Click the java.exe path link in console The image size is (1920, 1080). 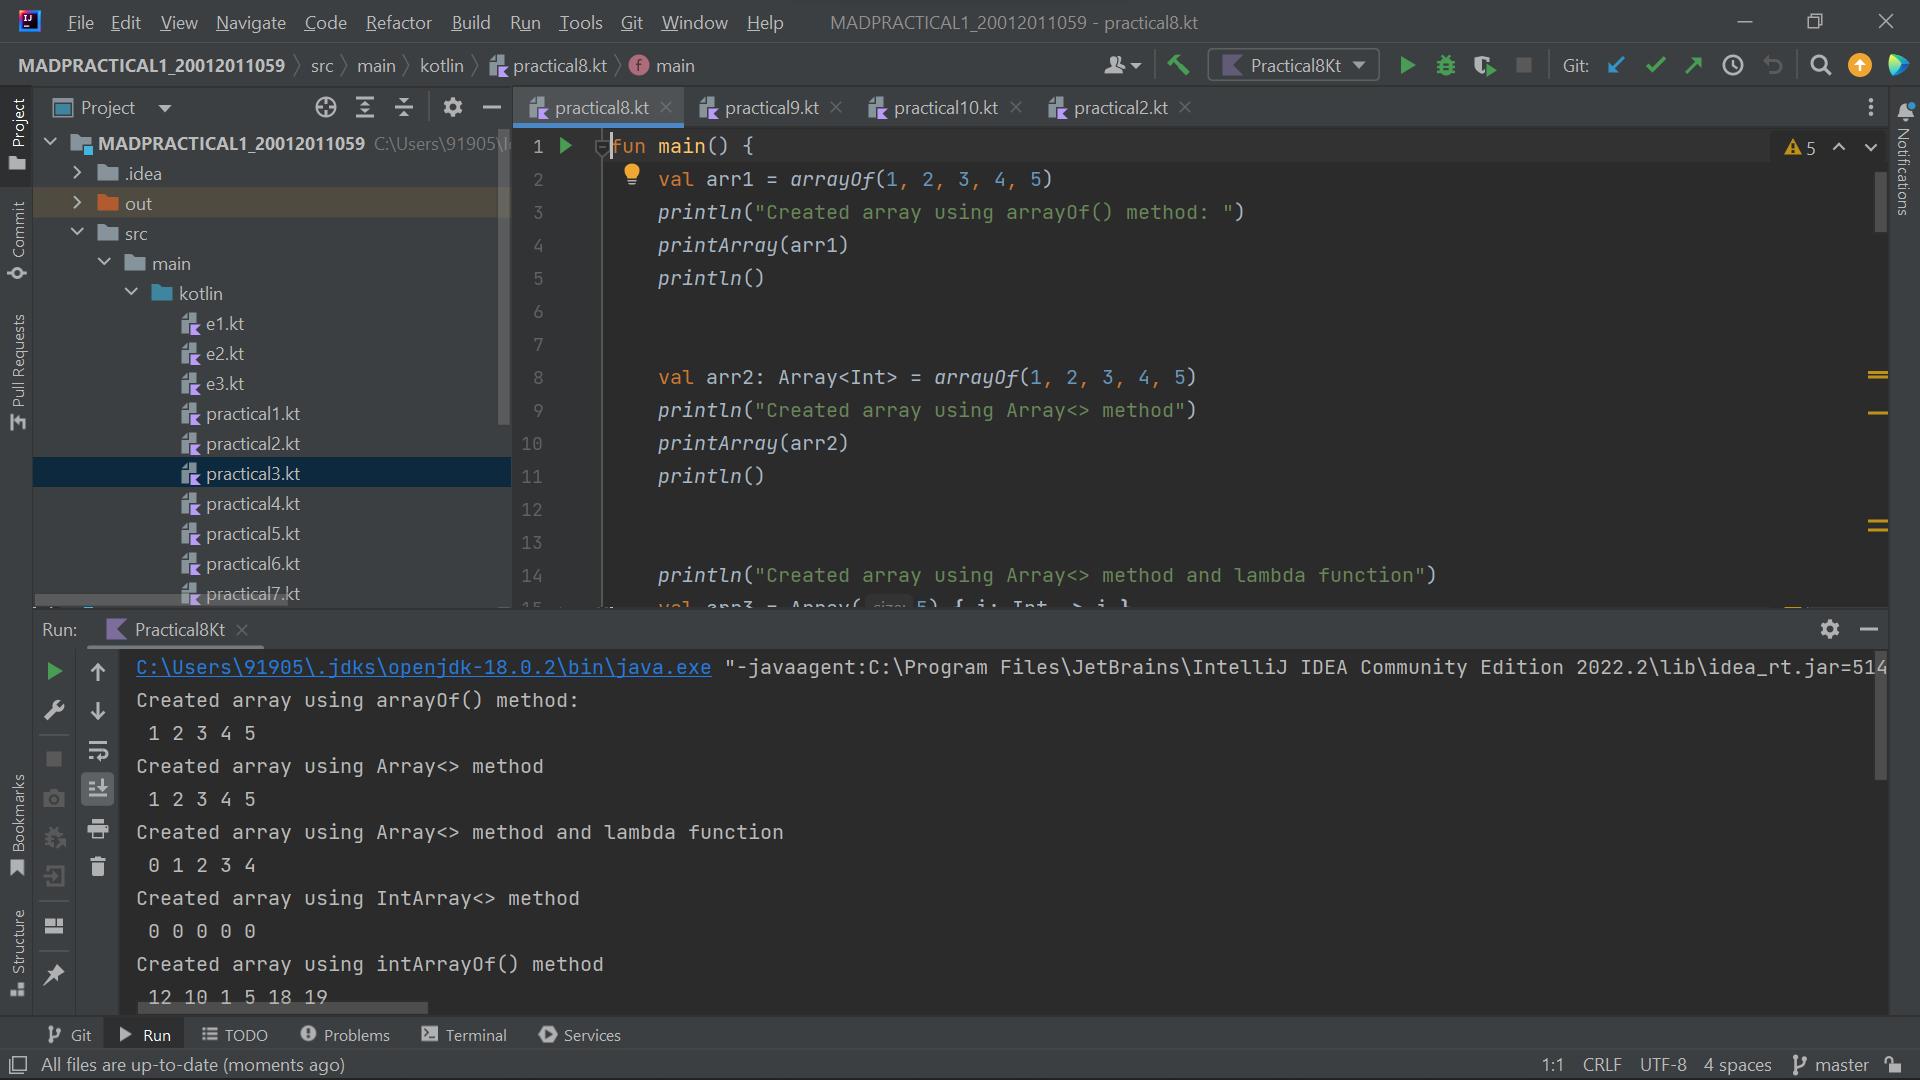pos(424,667)
